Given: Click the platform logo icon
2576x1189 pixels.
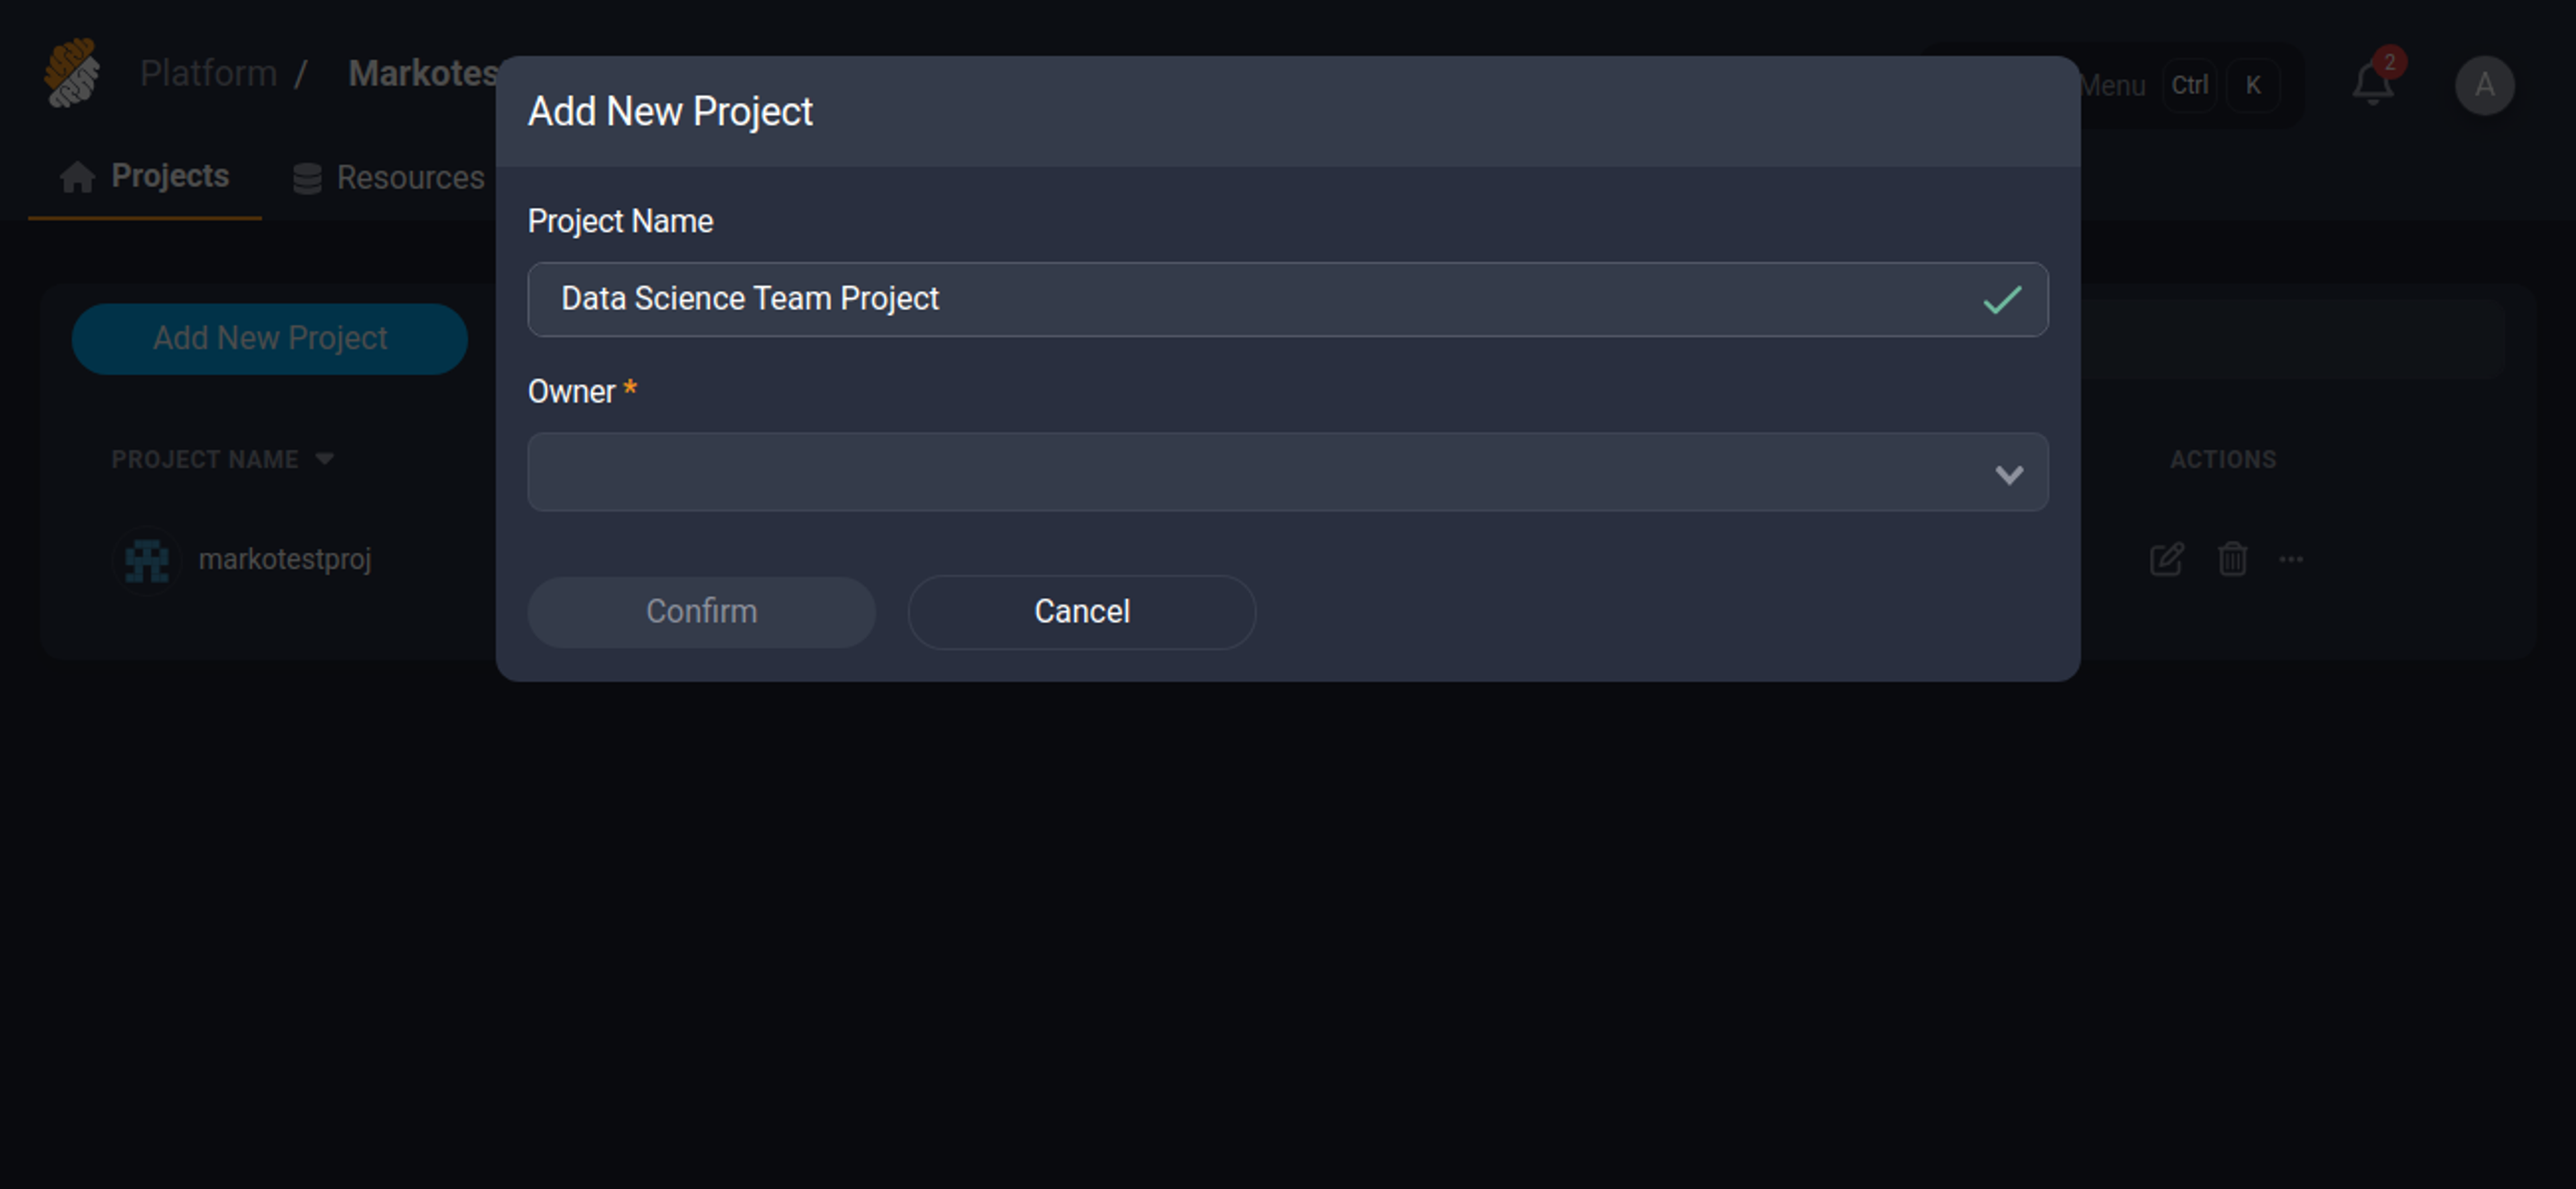Looking at the screenshot, I should point(72,73).
